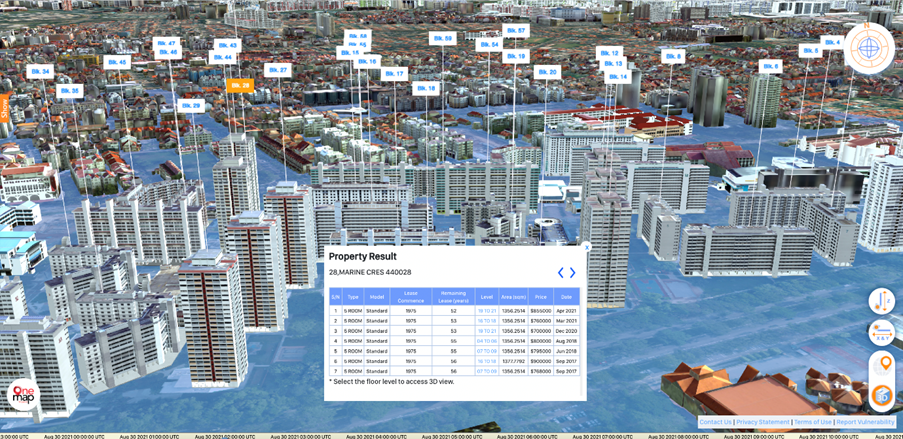903x439 pixels.
Task: Select the Blk. 59 building label
Action: 443,38
